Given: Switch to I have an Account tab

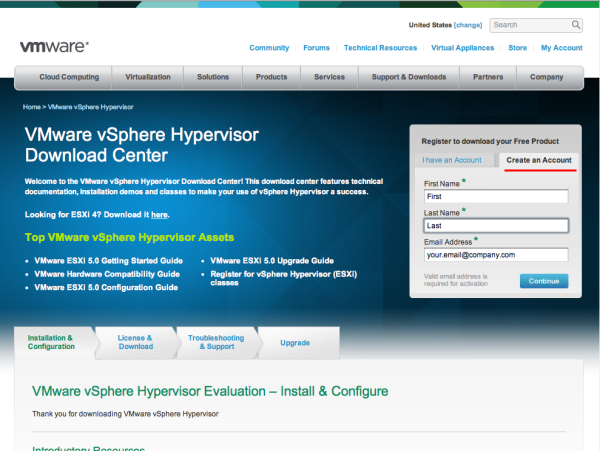Looking at the screenshot, I should pyautogui.click(x=452, y=160).
